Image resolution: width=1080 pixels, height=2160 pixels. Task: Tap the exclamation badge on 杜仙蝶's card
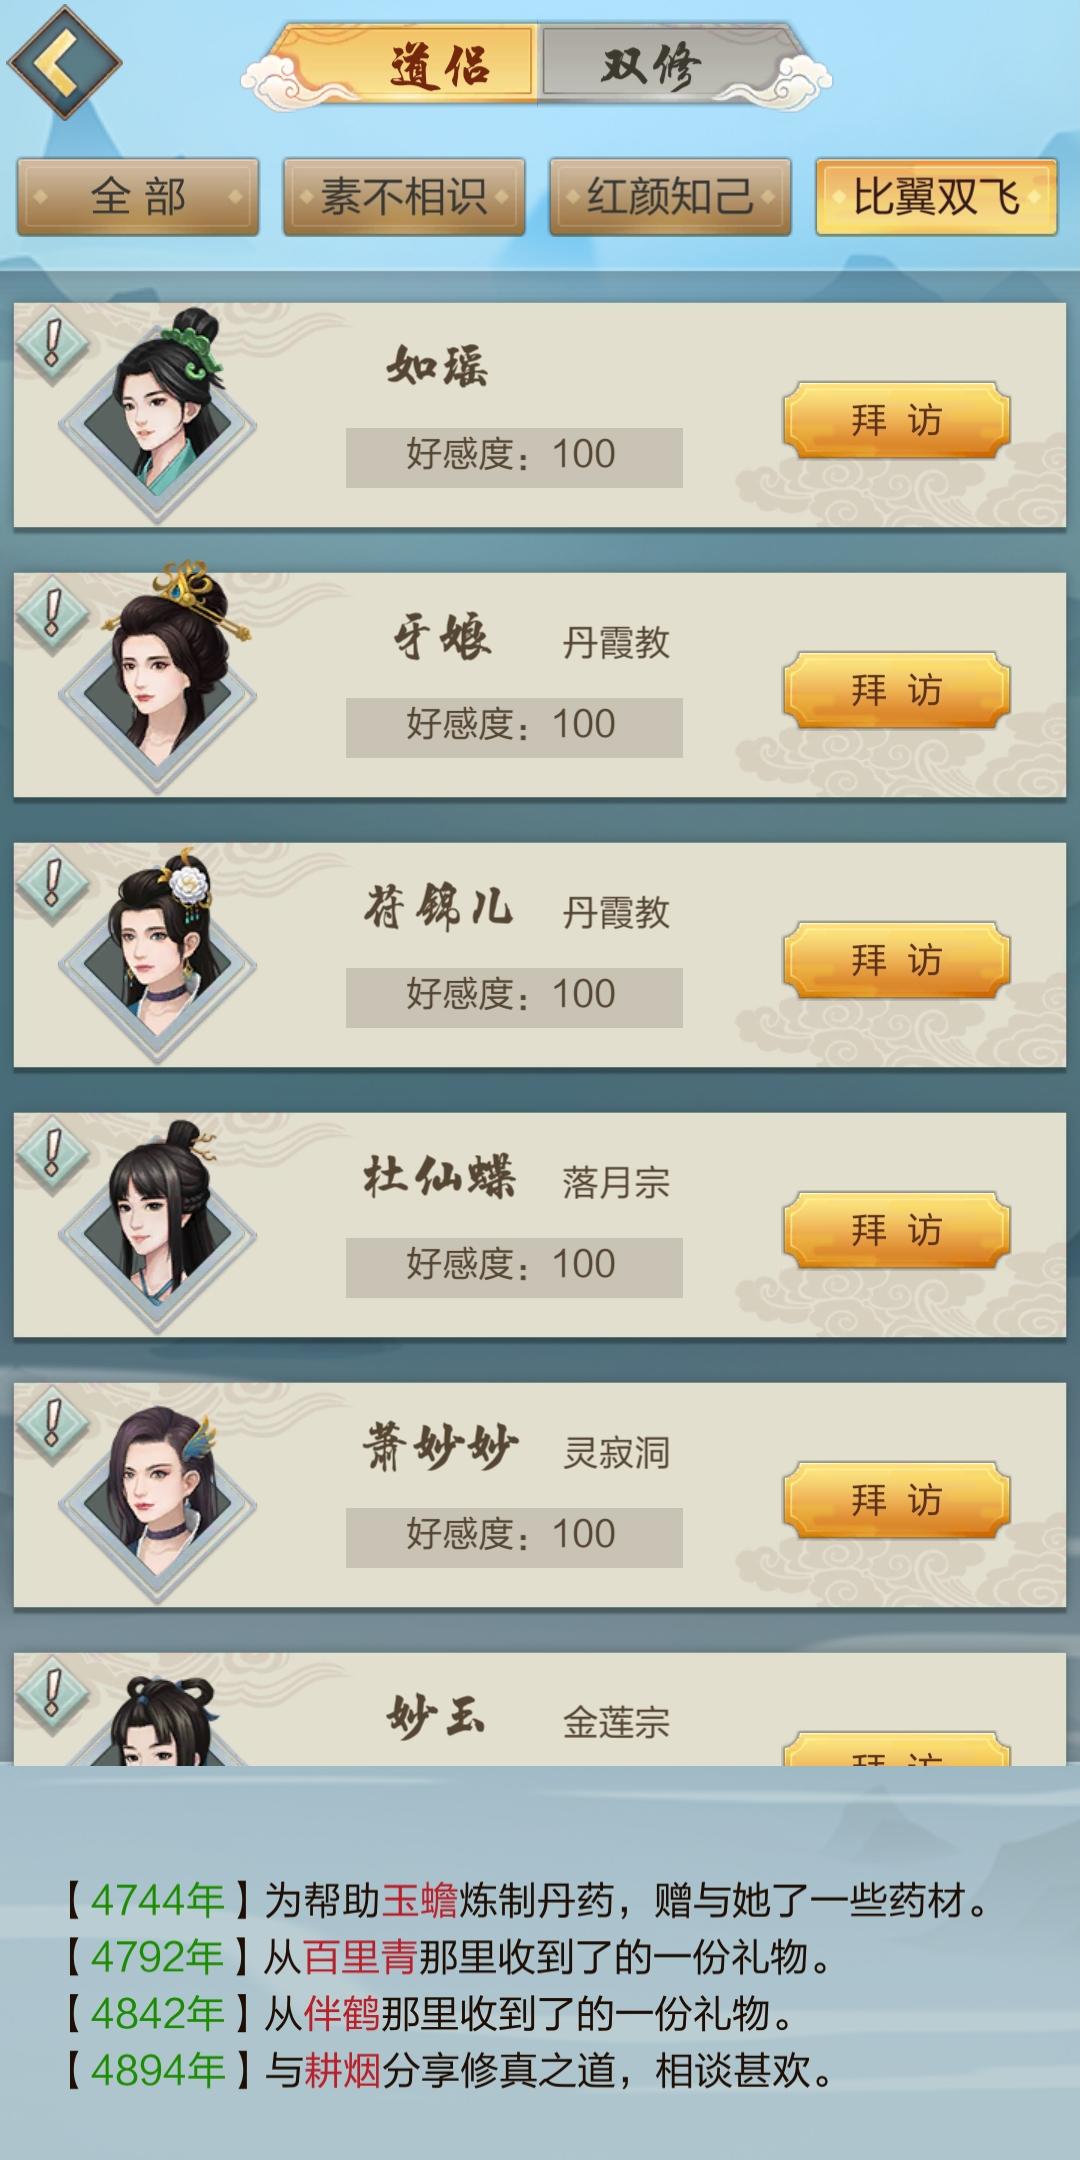click(x=53, y=1155)
